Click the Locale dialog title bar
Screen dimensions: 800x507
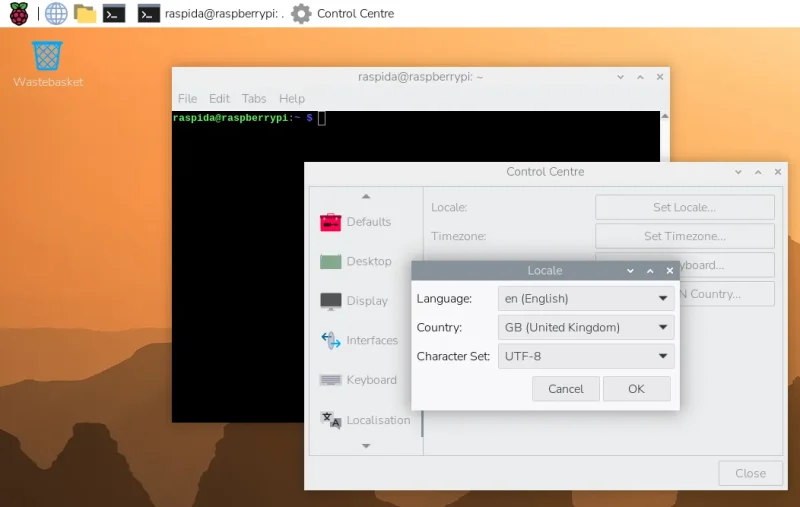(x=545, y=271)
